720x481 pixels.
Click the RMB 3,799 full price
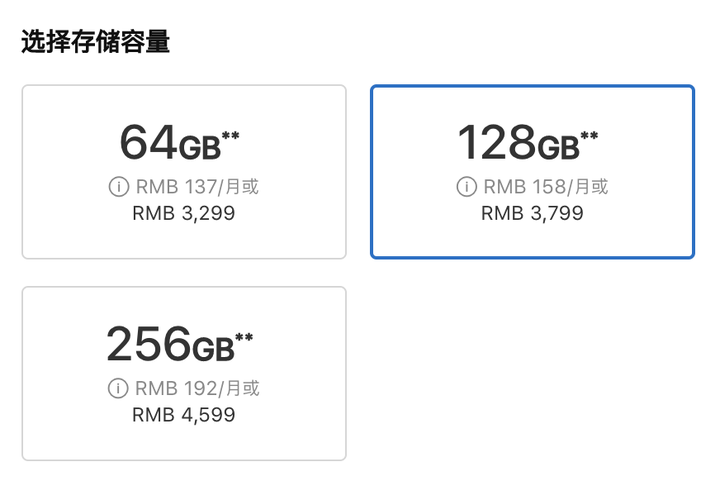[532, 213]
